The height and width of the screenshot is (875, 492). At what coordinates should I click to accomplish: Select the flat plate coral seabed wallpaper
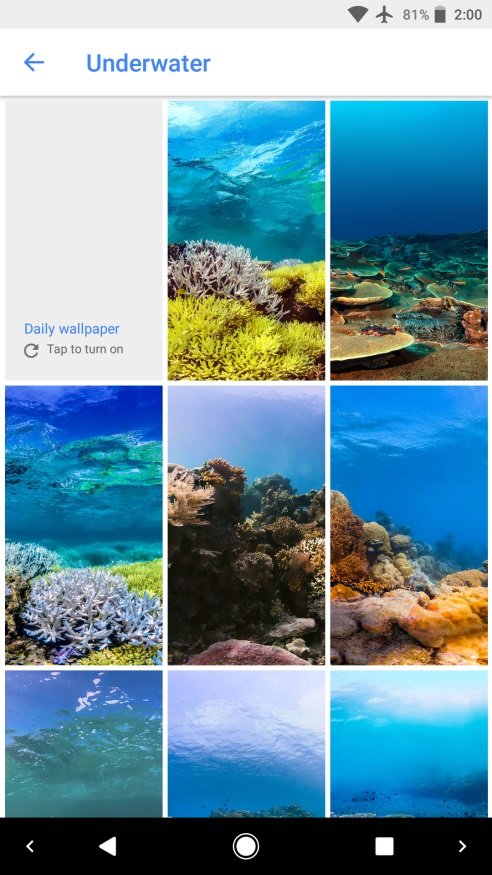pos(409,241)
